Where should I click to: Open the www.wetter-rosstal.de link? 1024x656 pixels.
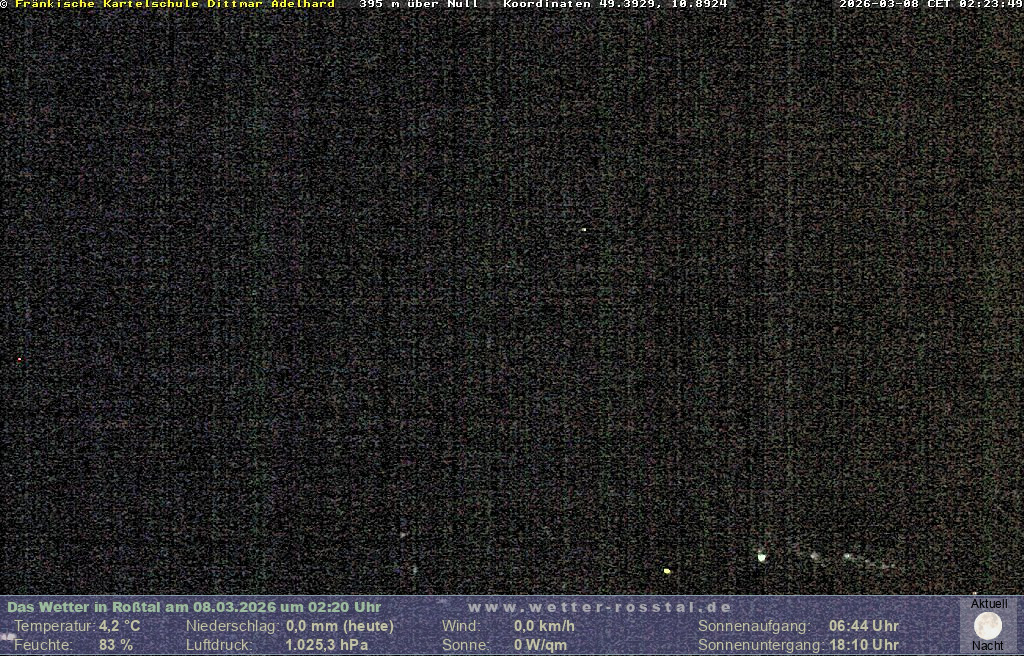pos(600,607)
